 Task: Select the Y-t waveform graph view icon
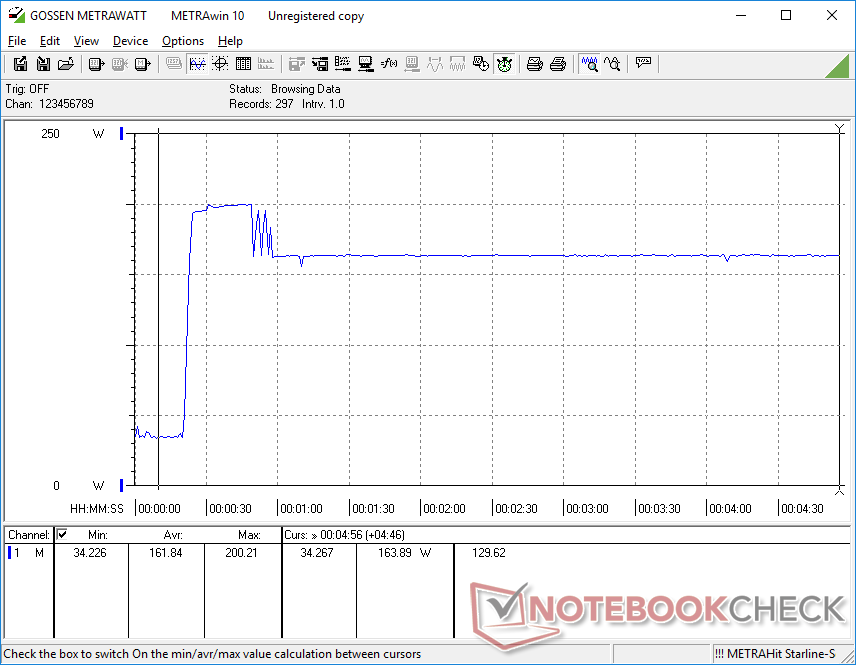tap(197, 64)
